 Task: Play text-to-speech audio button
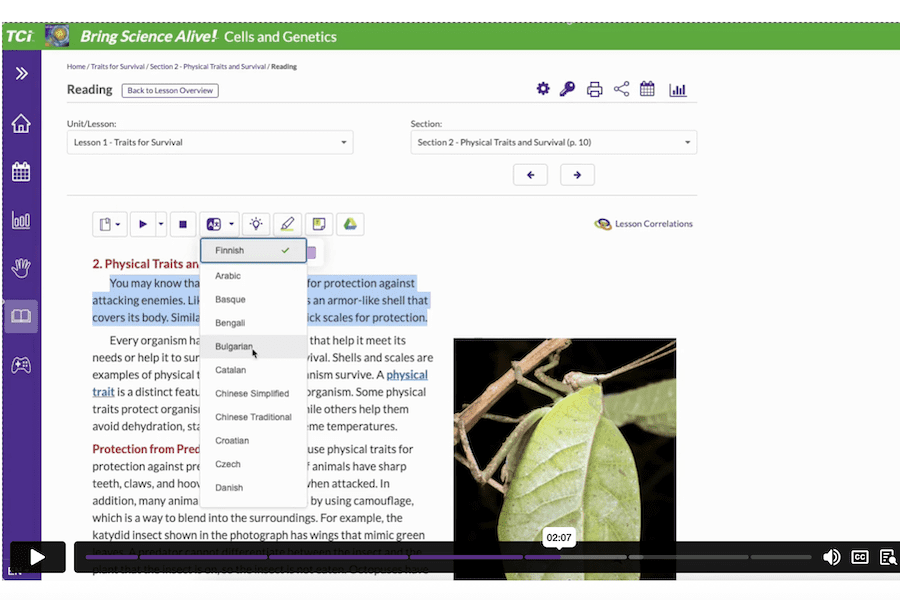click(x=143, y=224)
